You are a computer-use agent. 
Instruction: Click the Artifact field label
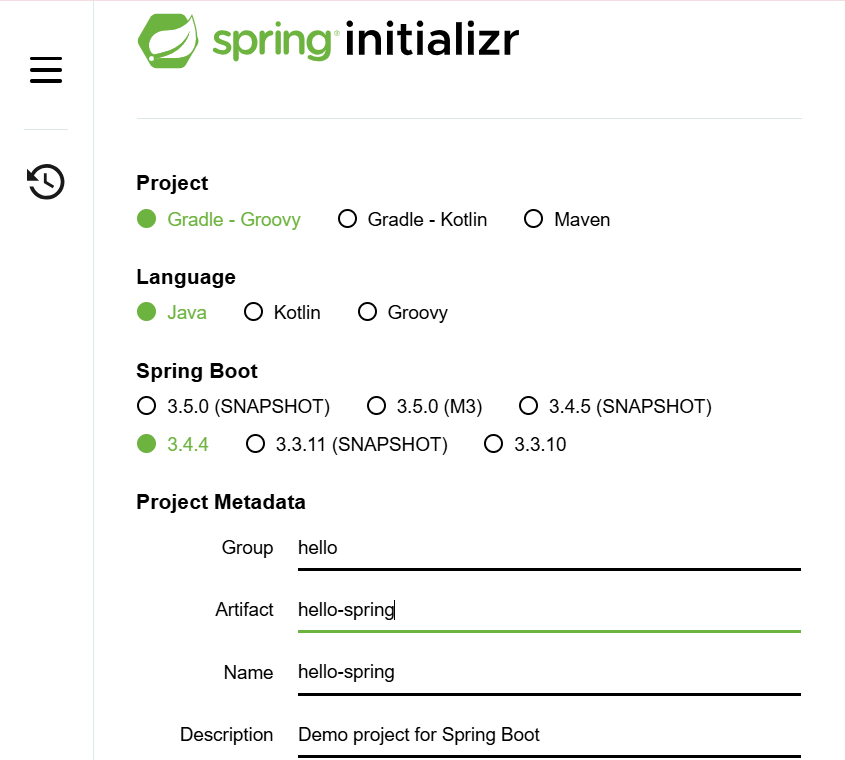[245, 610]
